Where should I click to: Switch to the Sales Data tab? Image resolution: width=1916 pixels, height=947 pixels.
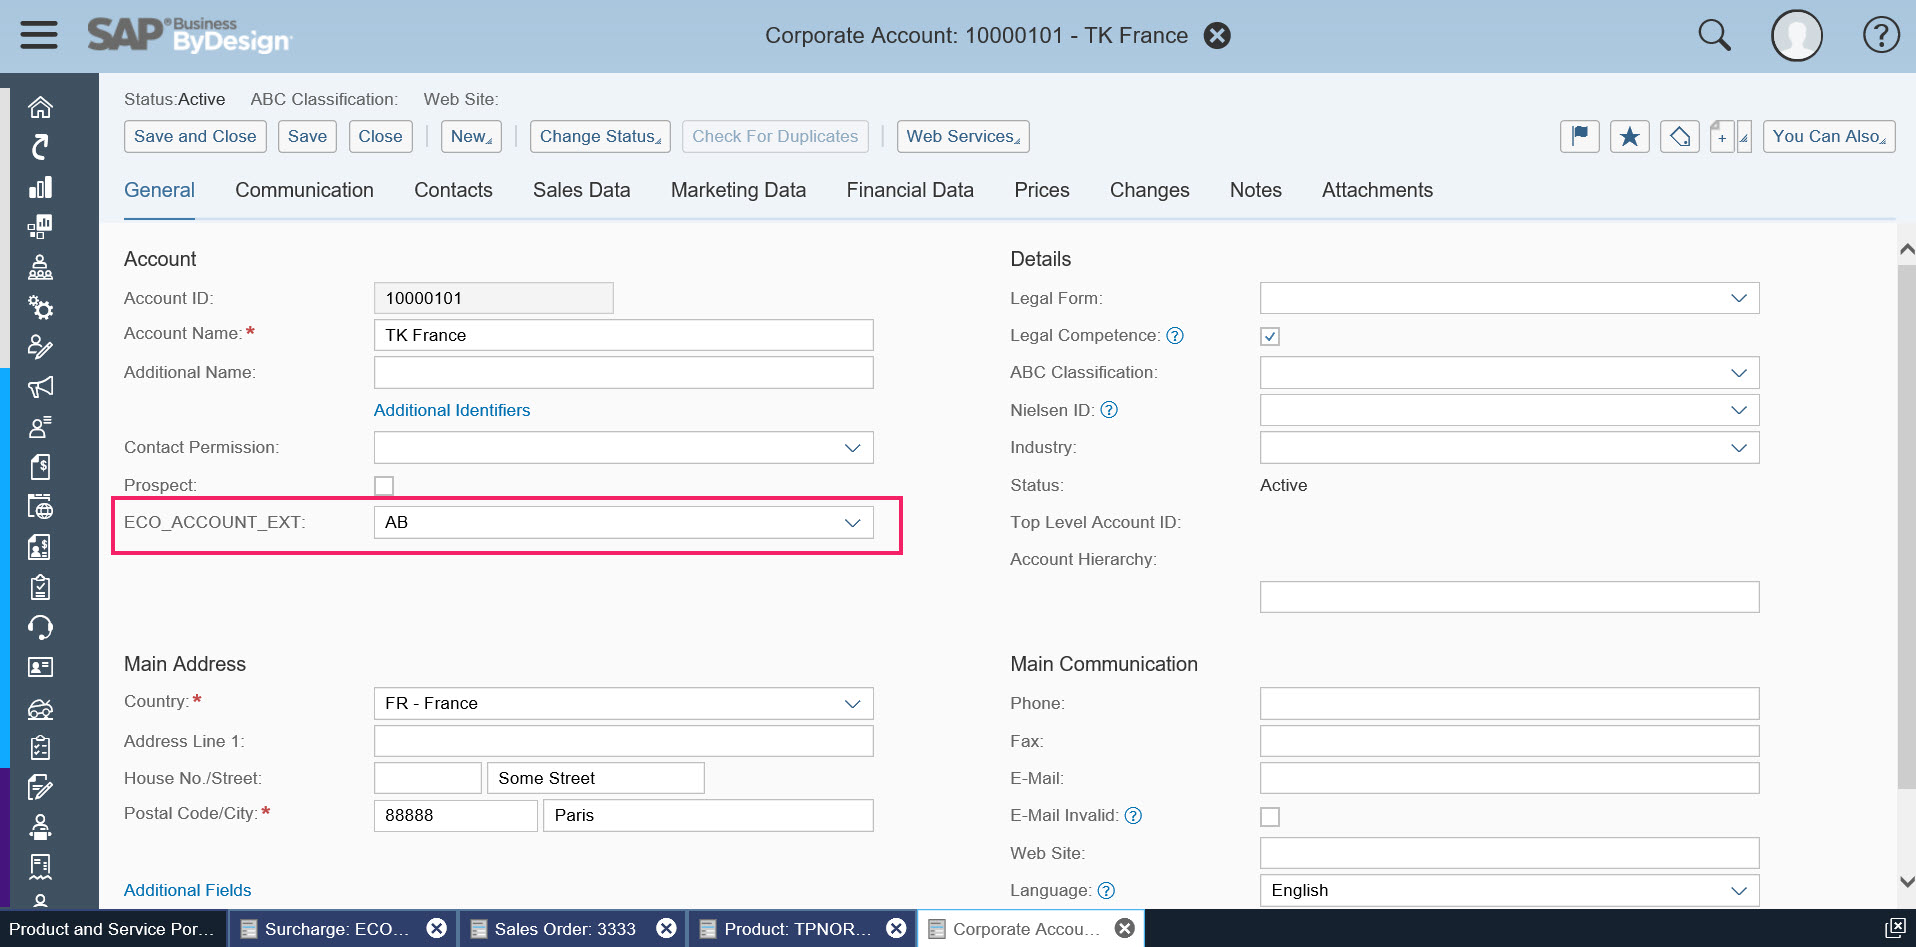click(x=581, y=190)
